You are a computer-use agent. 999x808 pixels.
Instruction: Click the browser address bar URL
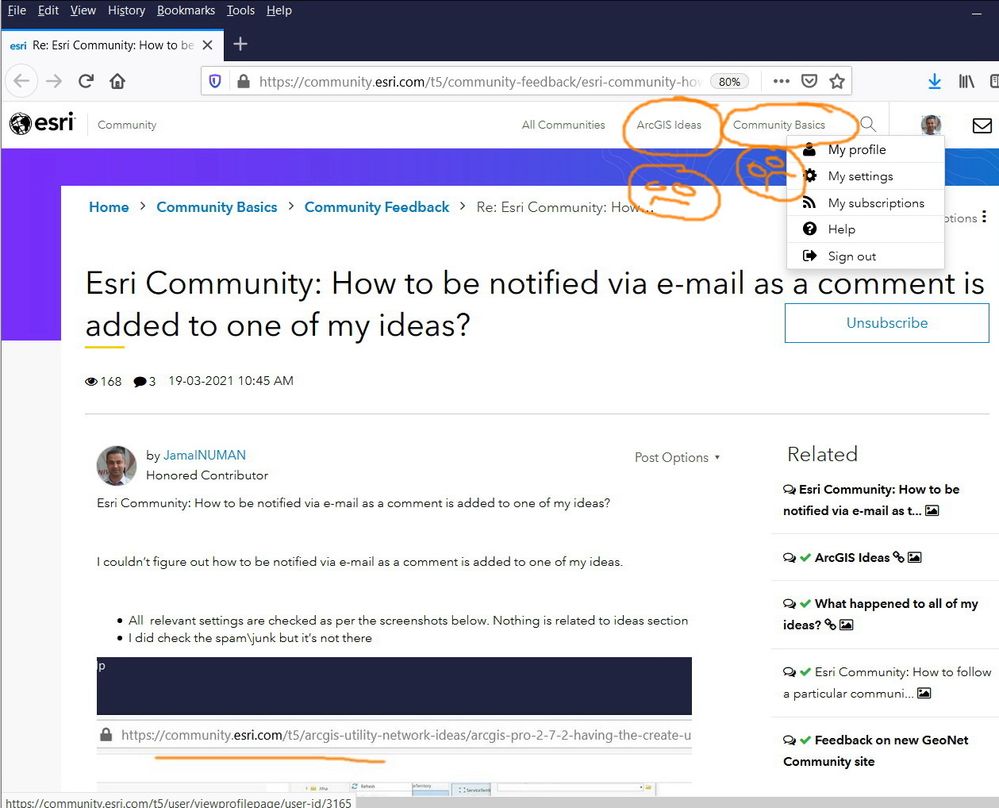pos(479,82)
